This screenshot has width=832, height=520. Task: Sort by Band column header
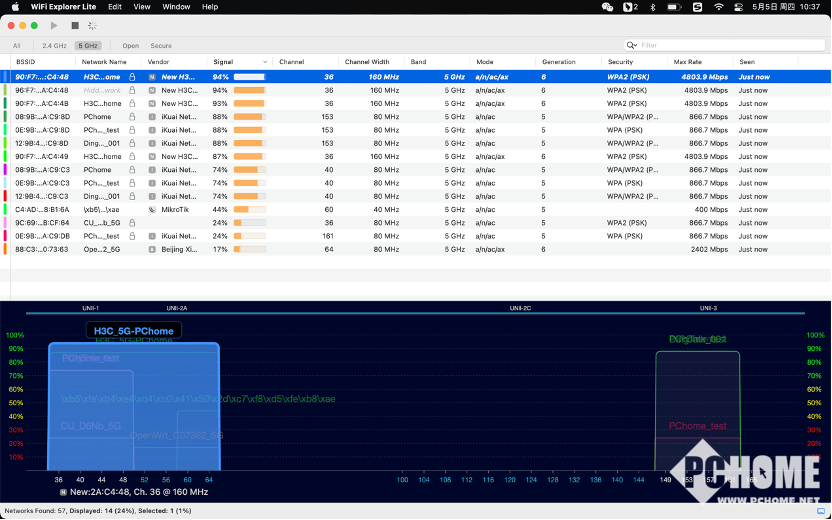pyautogui.click(x=418, y=62)
